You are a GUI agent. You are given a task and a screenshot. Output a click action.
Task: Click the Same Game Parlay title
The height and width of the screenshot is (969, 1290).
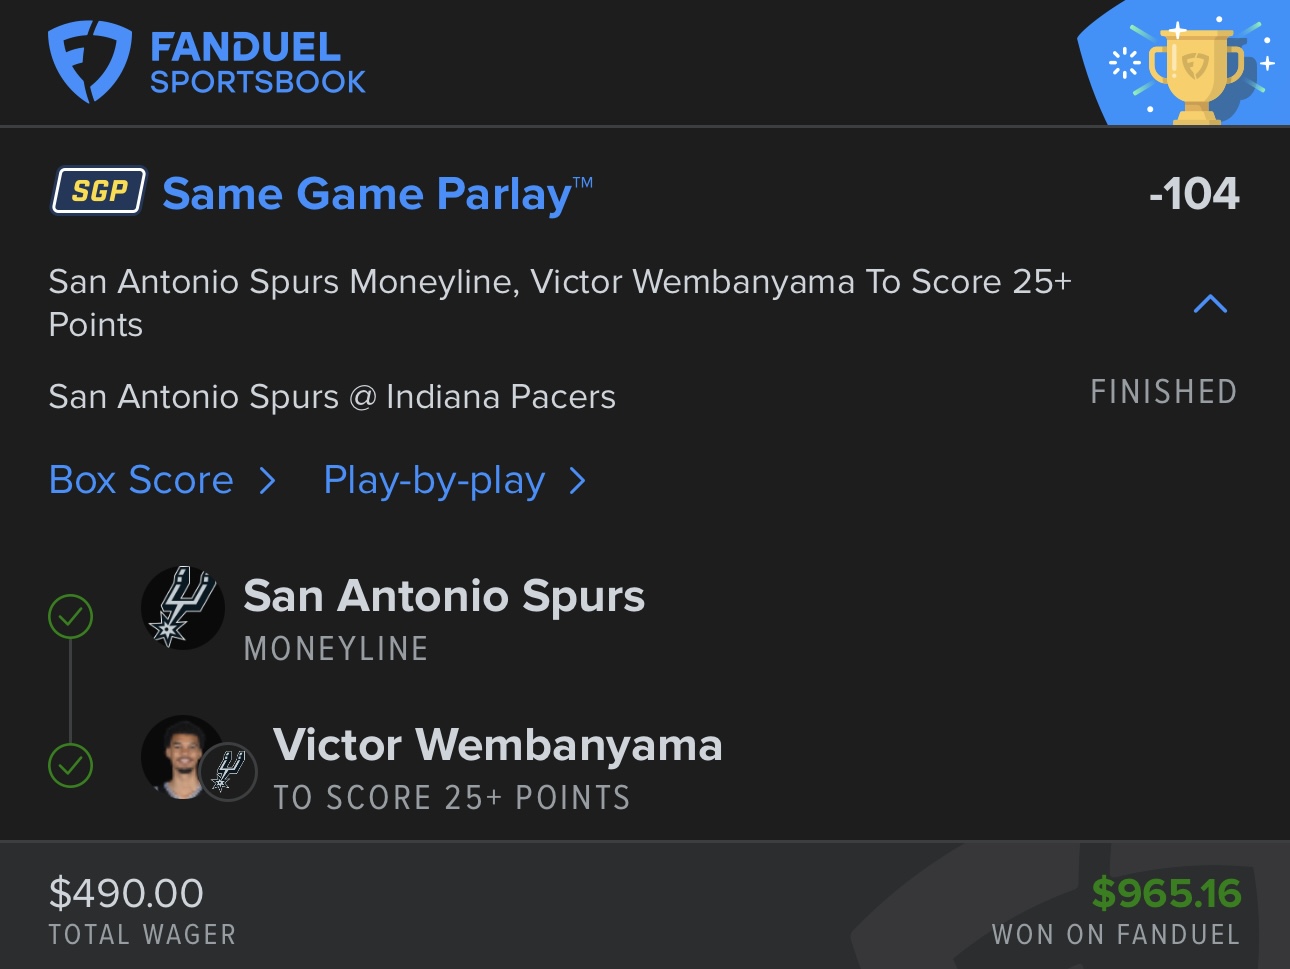367,194
